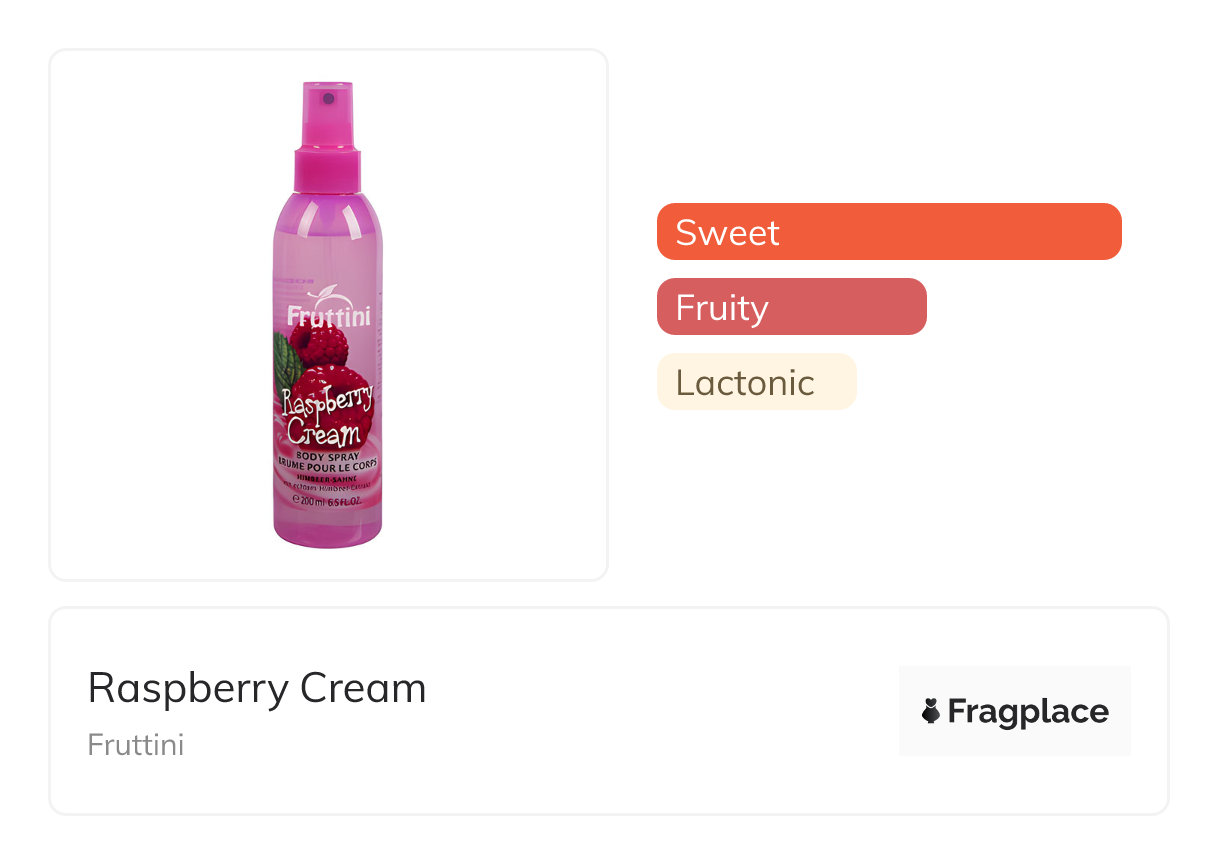This screenshot has height=864, width=1218.
Task: Select the Lactonic accord bar
Action: 757,382
